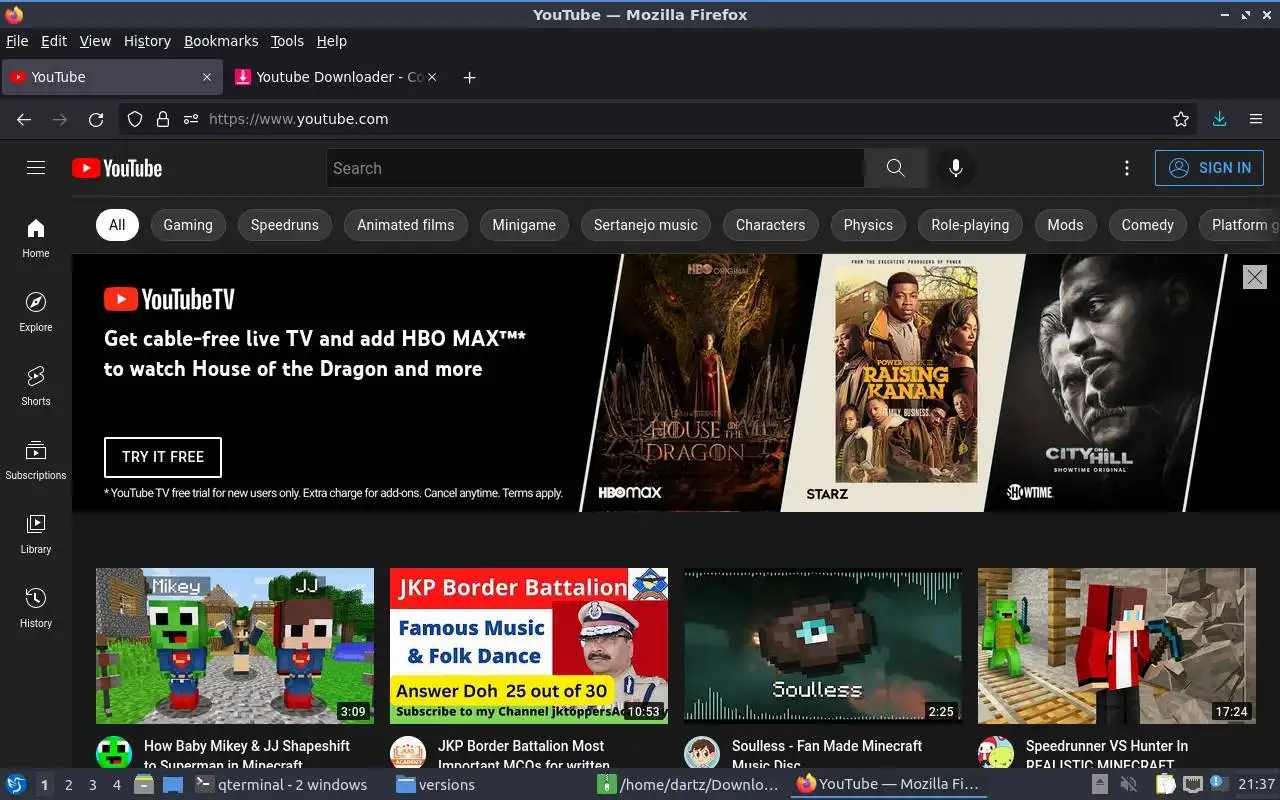Select the All filter chip
1280x800 pixels.
pyautogui.click(x=117, y=225)
